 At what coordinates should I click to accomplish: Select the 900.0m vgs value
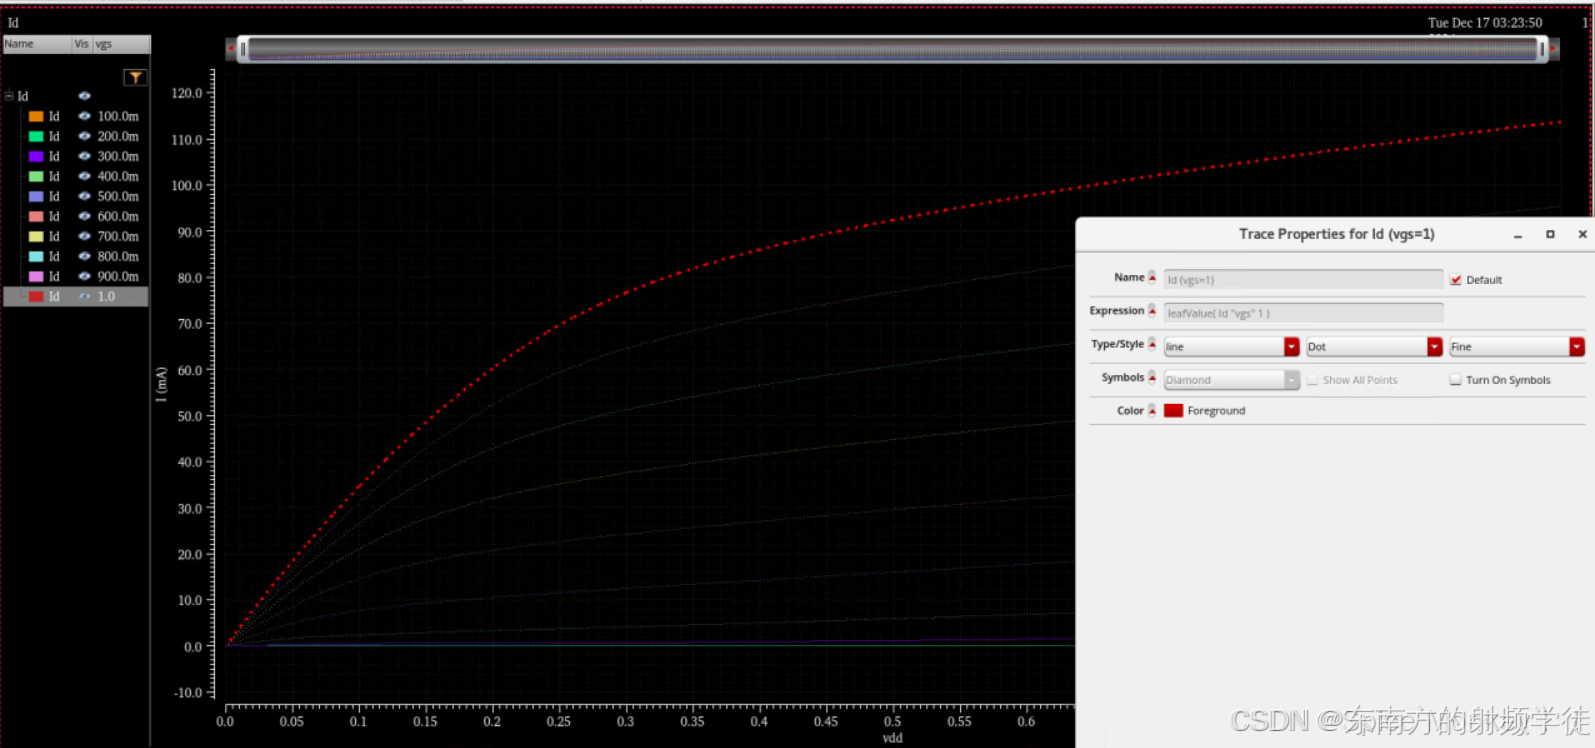click(118, 276)
